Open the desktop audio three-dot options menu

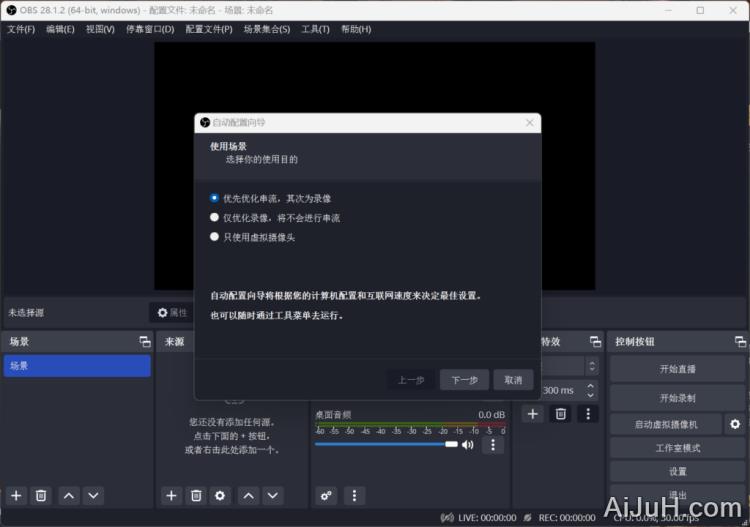492,444
